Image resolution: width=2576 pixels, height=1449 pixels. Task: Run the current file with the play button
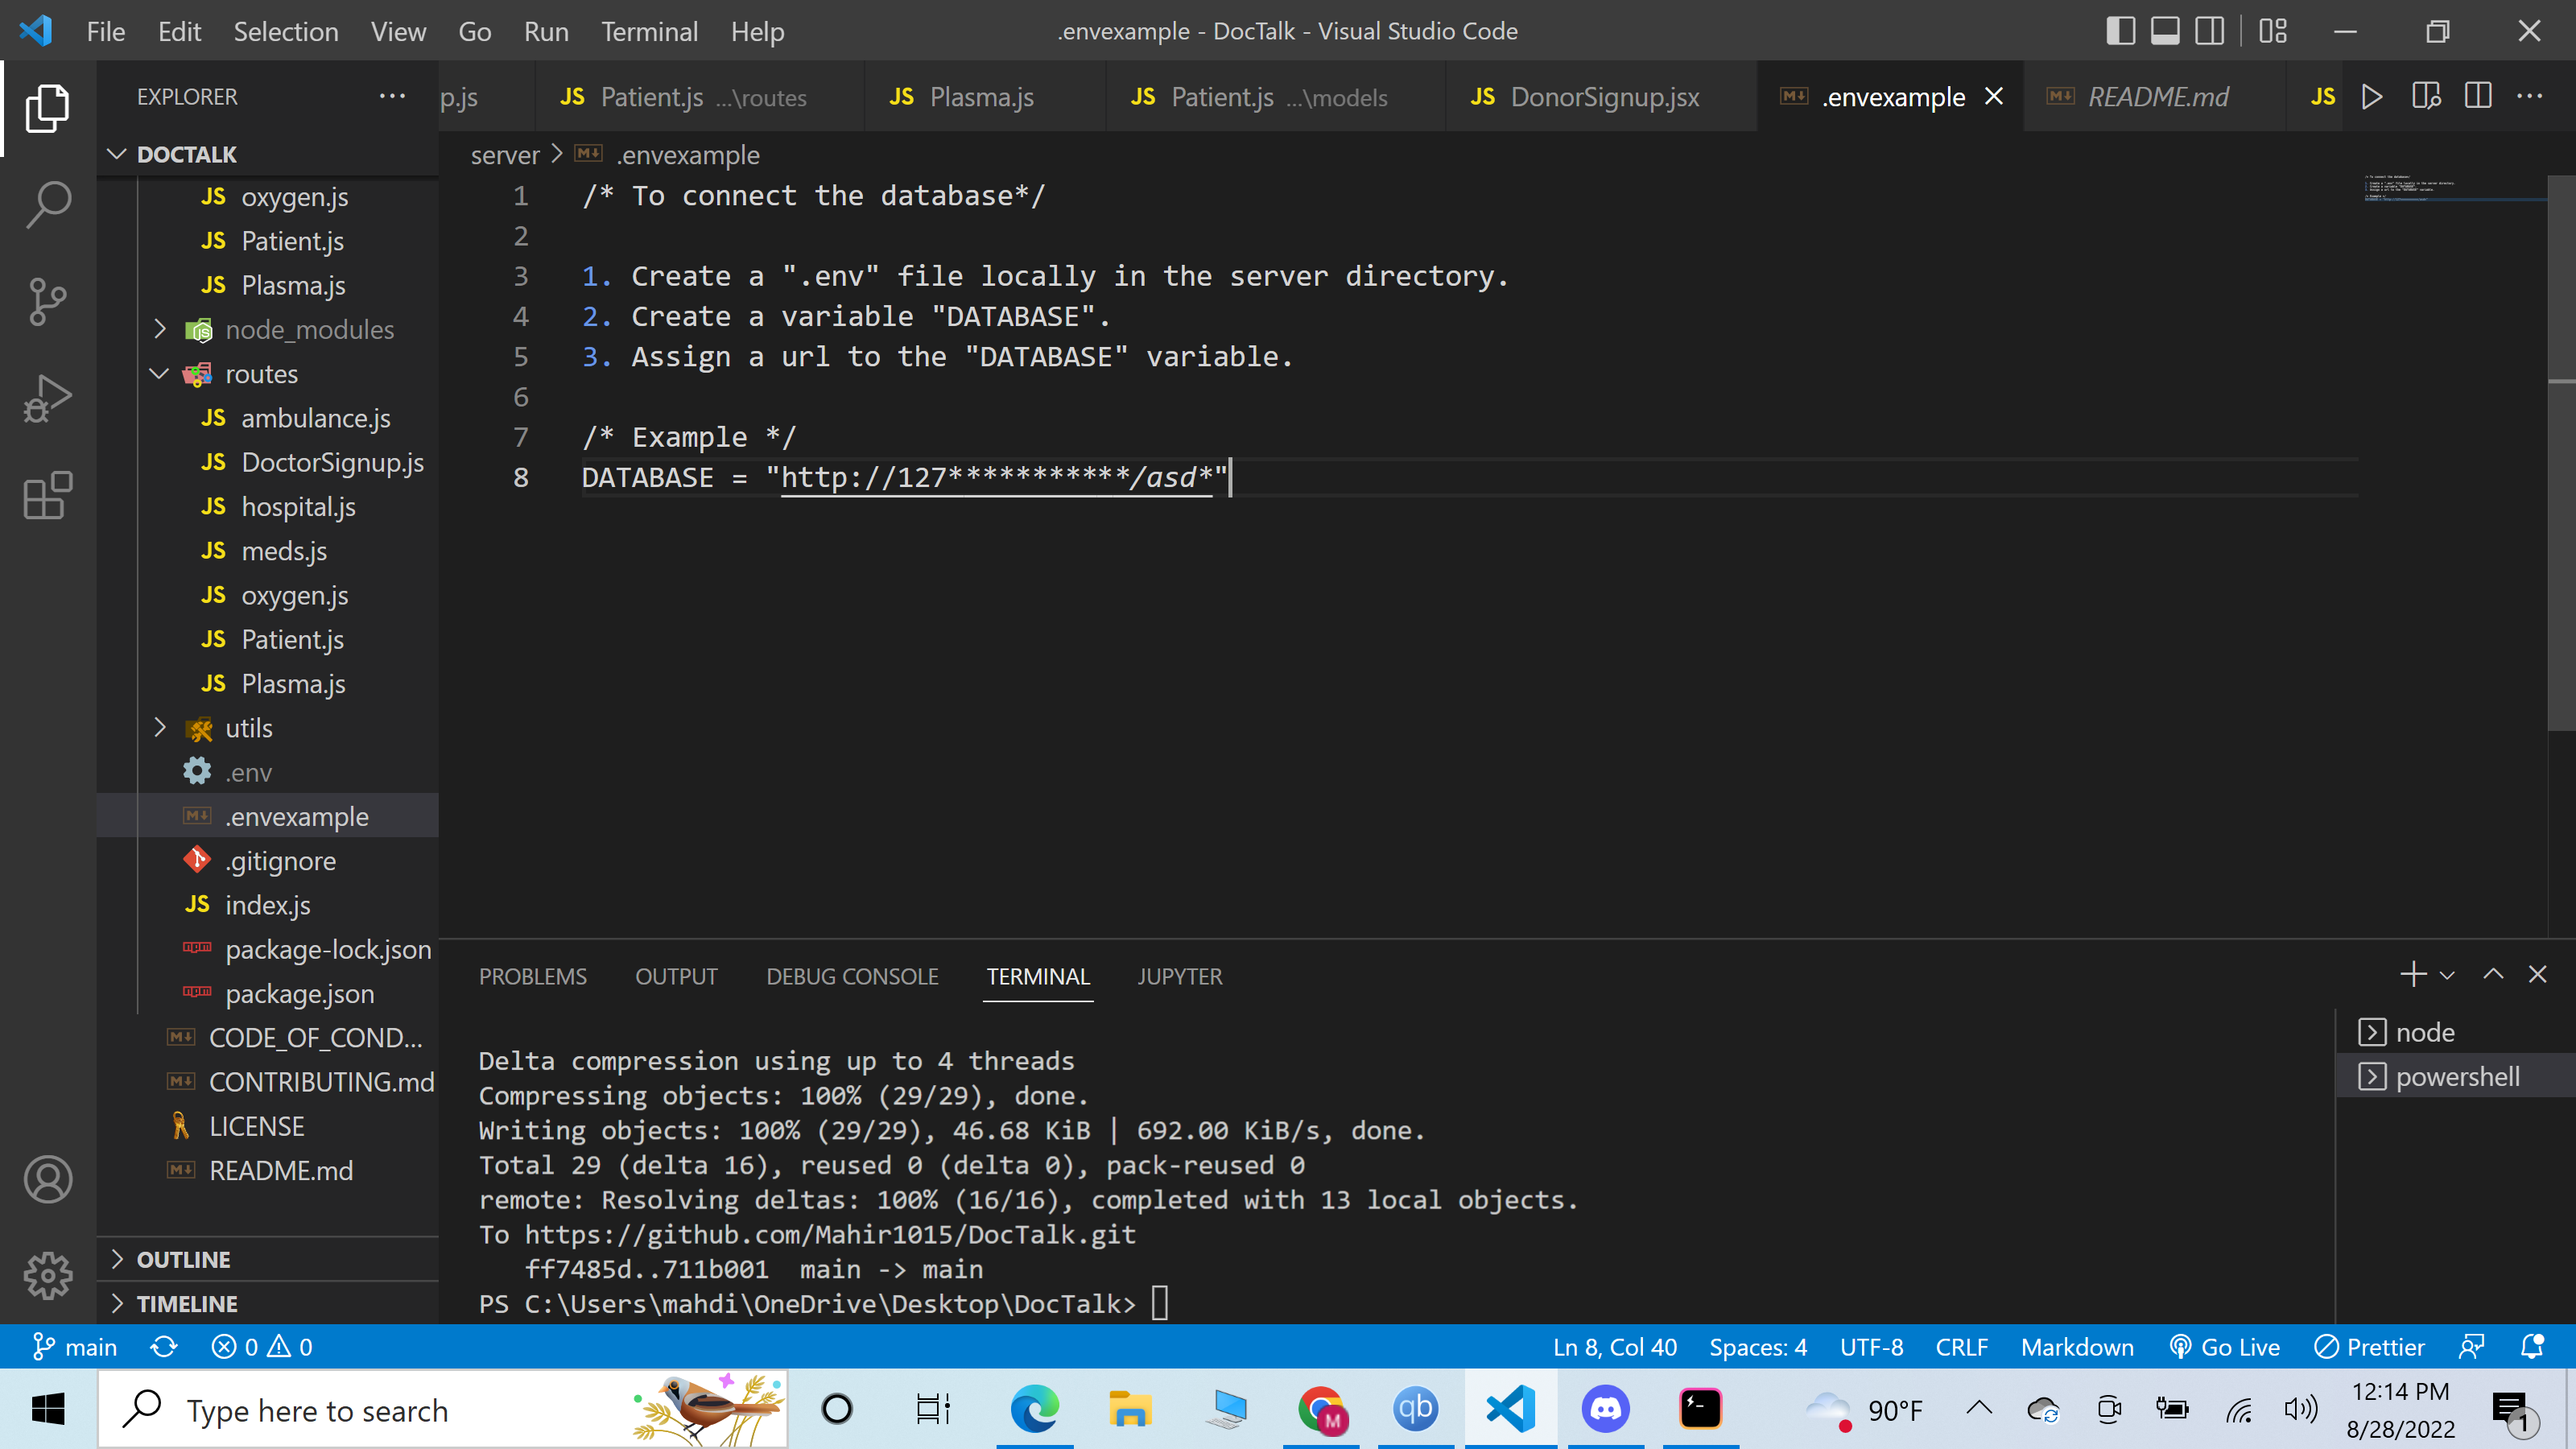[2372, 96]
